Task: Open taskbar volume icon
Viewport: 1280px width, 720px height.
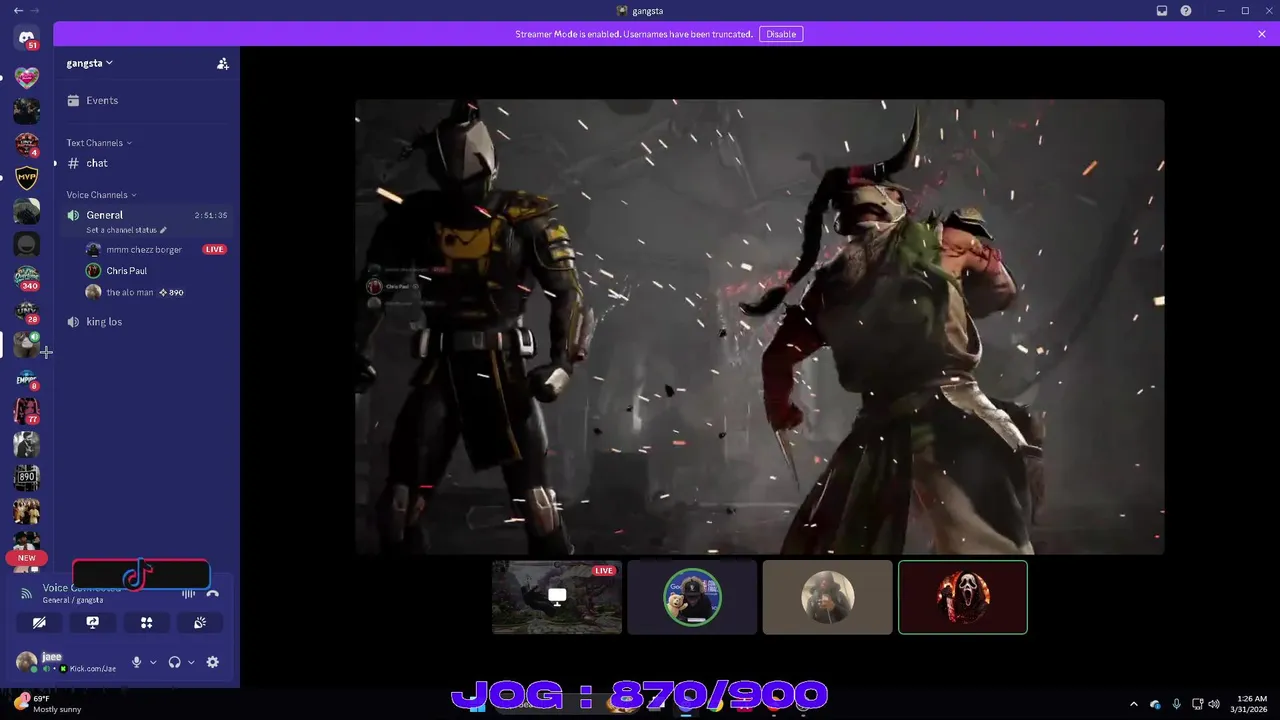Action: (x=1214, y=704)
